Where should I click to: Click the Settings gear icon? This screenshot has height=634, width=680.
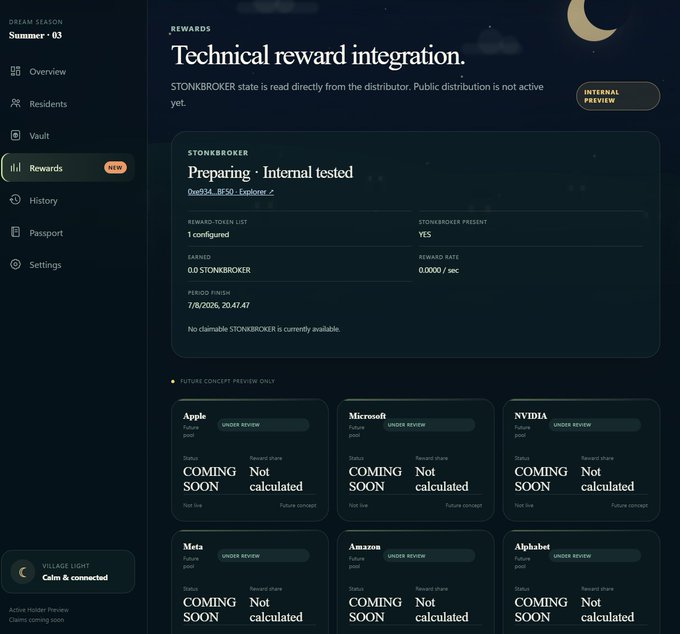pyautogui.click(x=16, y=264)
